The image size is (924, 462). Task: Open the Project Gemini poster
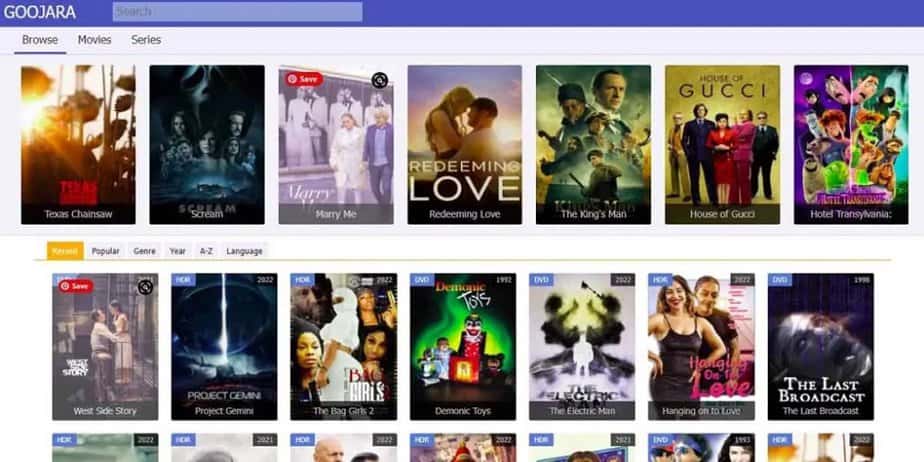(224, 346)
